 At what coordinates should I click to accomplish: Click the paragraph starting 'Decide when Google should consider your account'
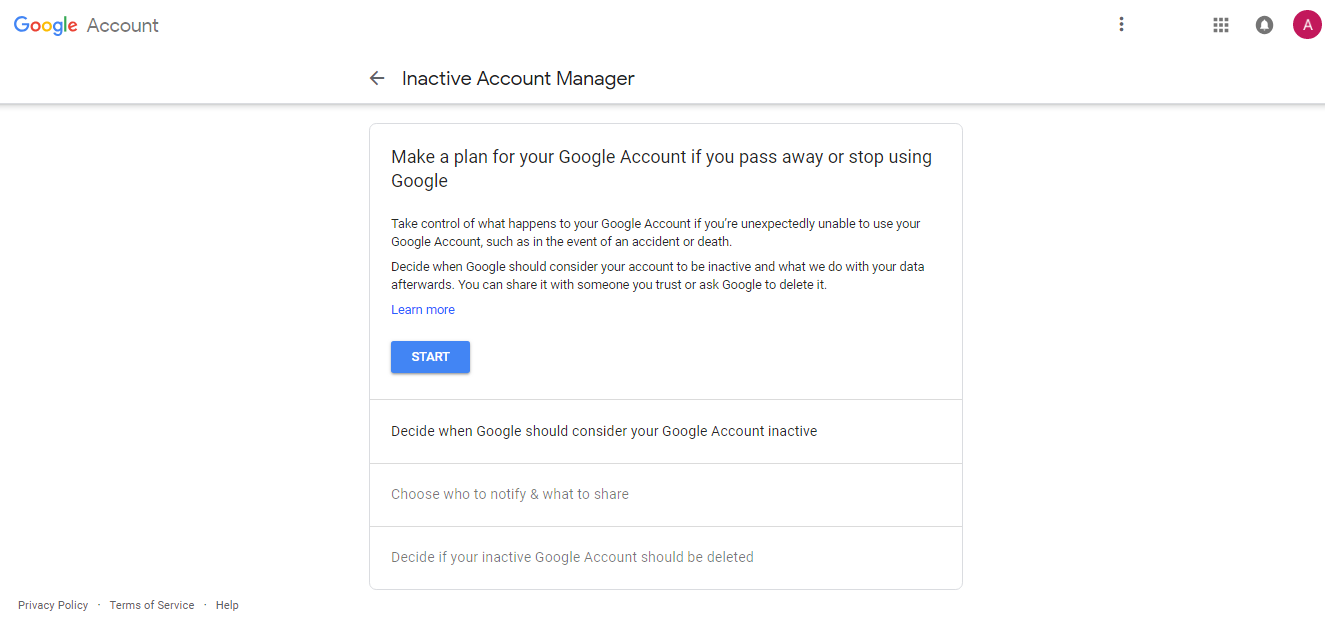tap(657, 276)
